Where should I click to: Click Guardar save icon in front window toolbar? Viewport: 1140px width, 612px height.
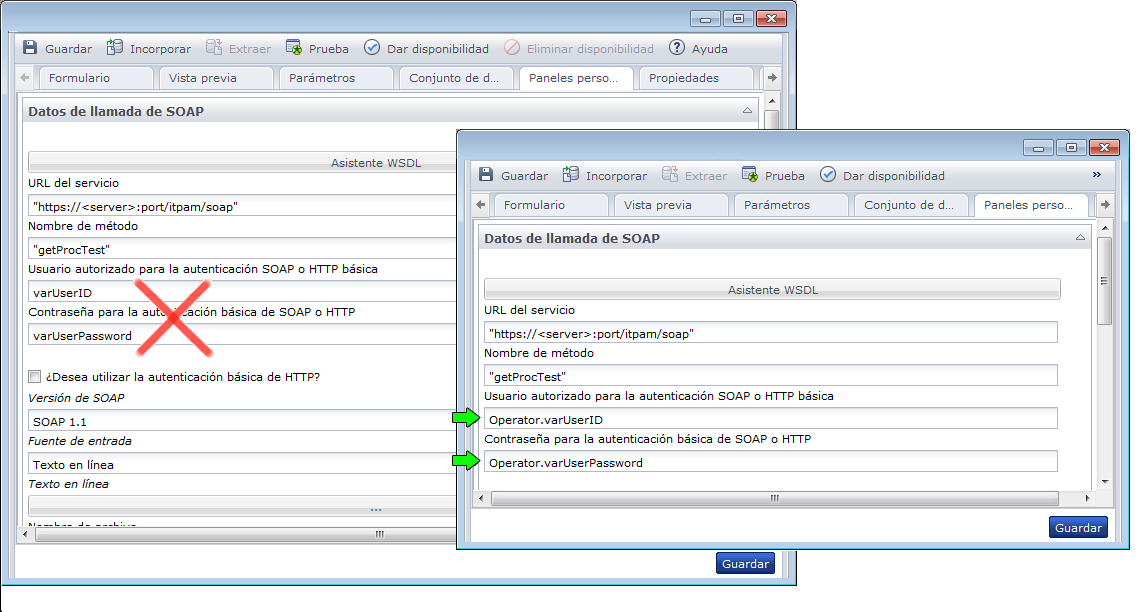(x=486, y=174)
